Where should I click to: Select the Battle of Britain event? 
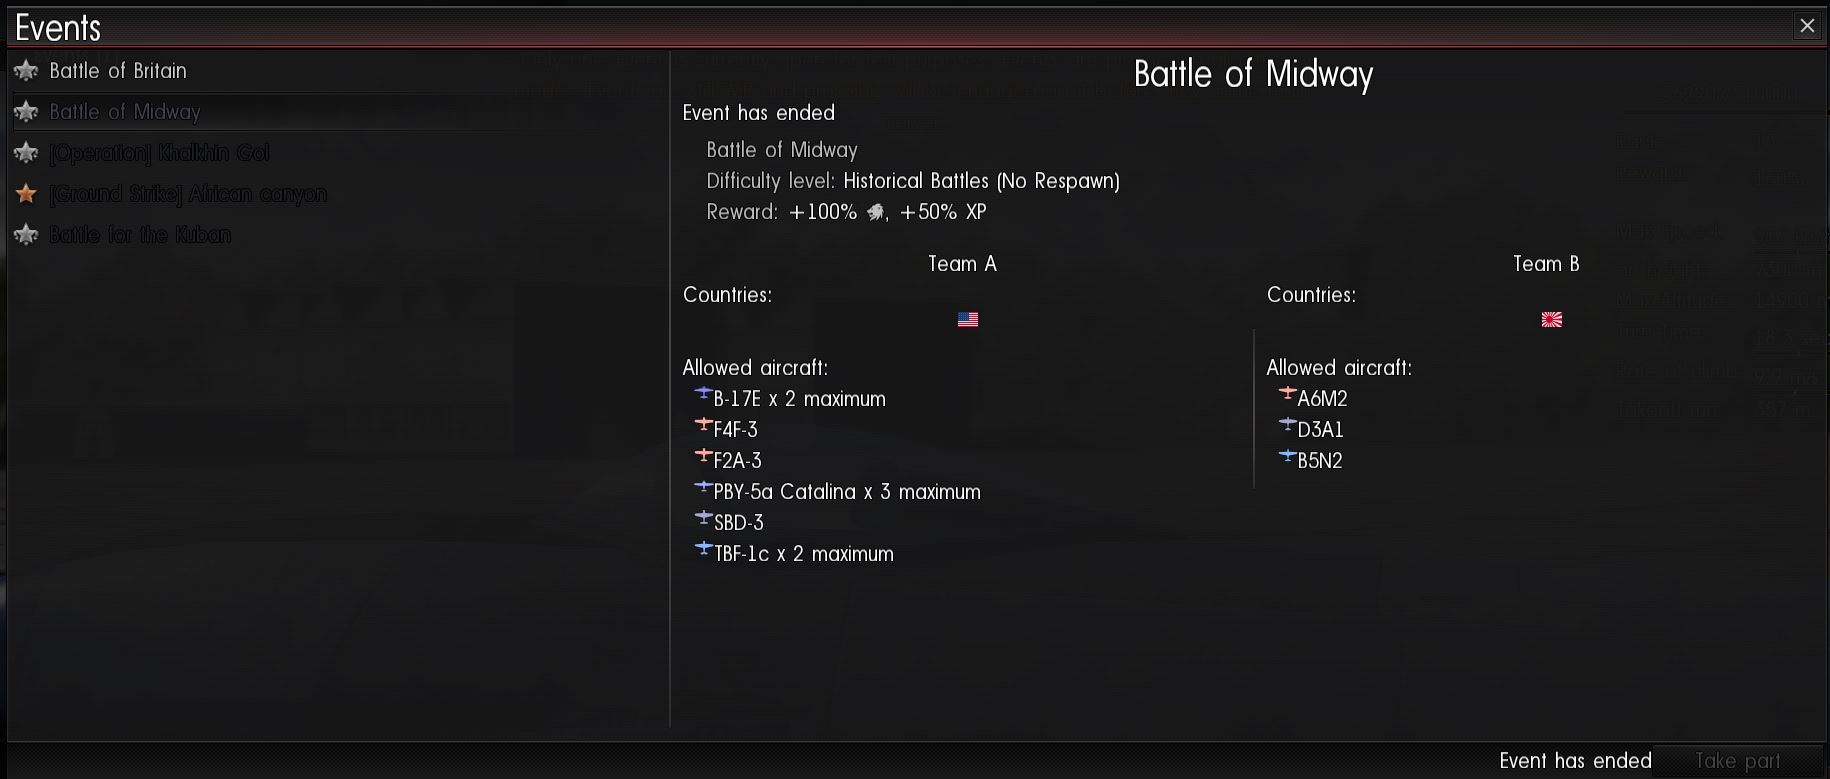[118, 71]
